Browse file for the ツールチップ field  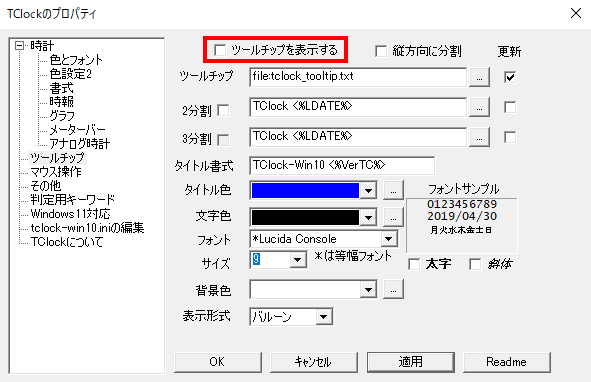[479, 77]
